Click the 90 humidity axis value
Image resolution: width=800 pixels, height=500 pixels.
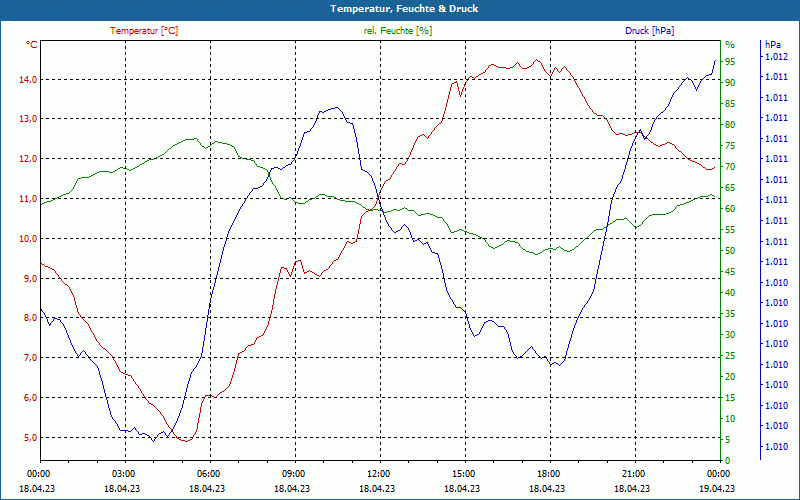point(730,82)
